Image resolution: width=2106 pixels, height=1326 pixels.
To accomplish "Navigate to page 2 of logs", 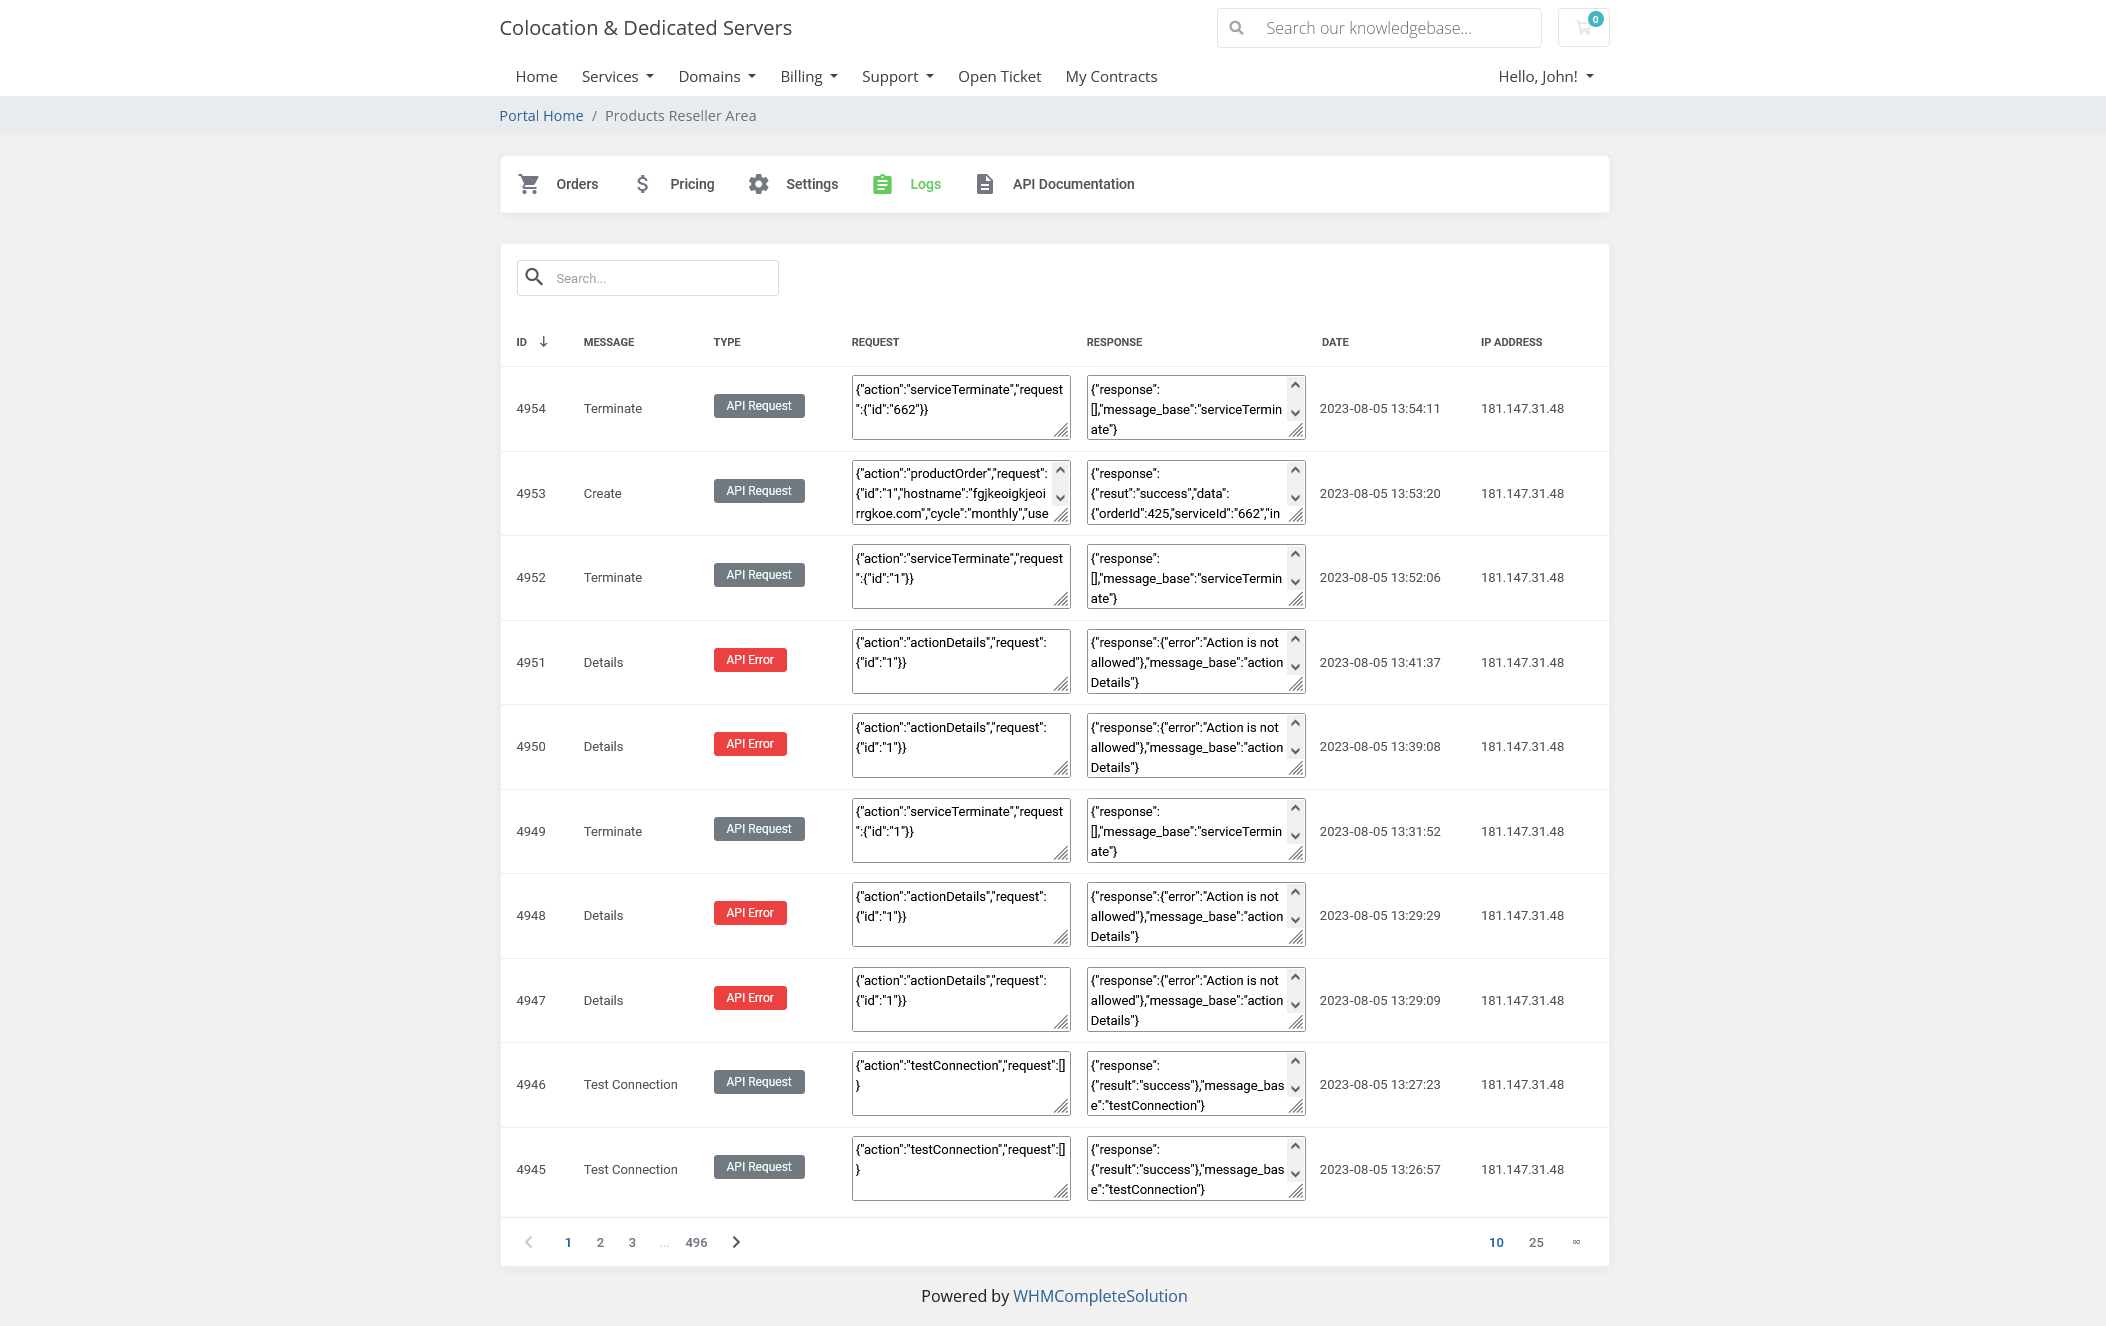I will (x=600, y=1240).
